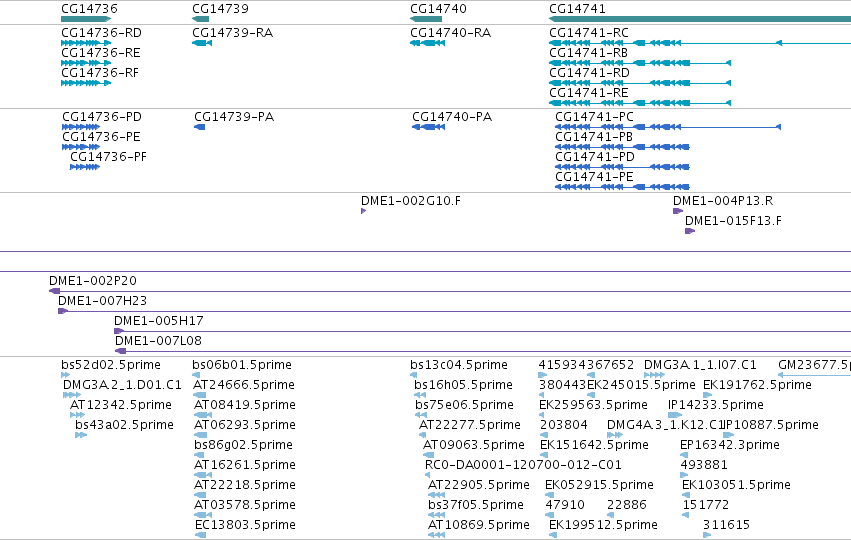851x540 pixels.
Task: Open transcript CG14736-RD
Action: tap(101, 33)
